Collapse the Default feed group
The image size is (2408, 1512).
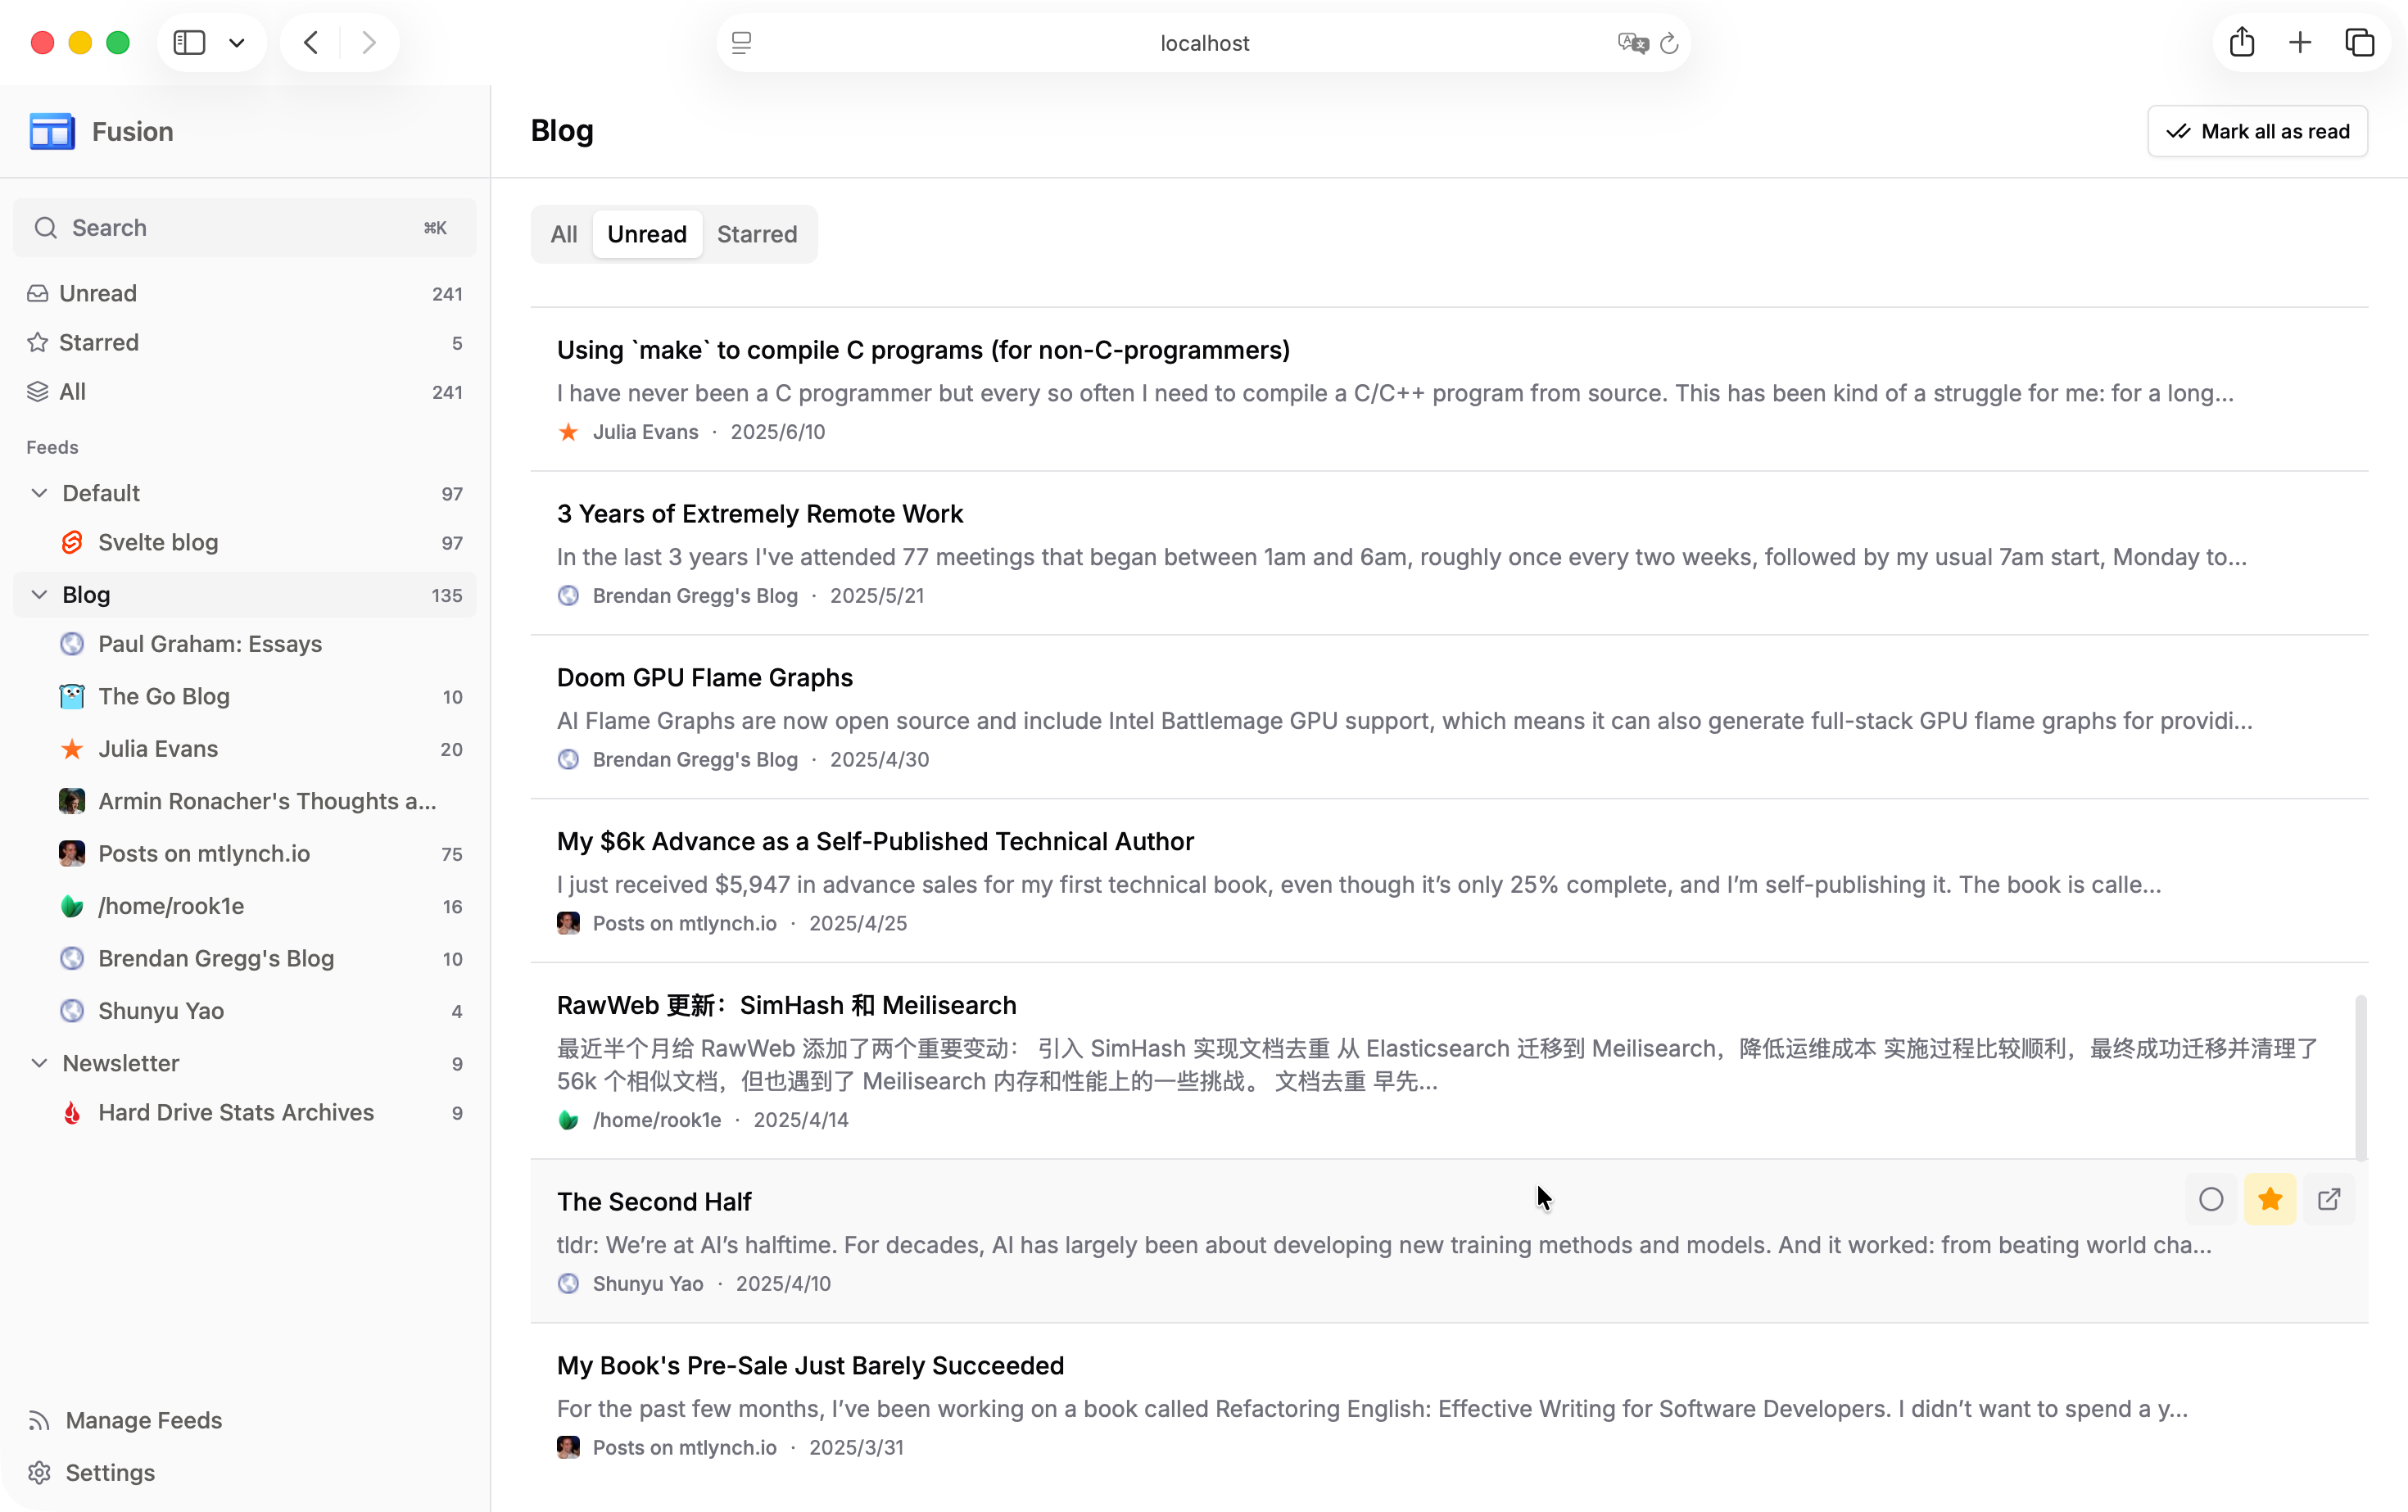(39, 493)
